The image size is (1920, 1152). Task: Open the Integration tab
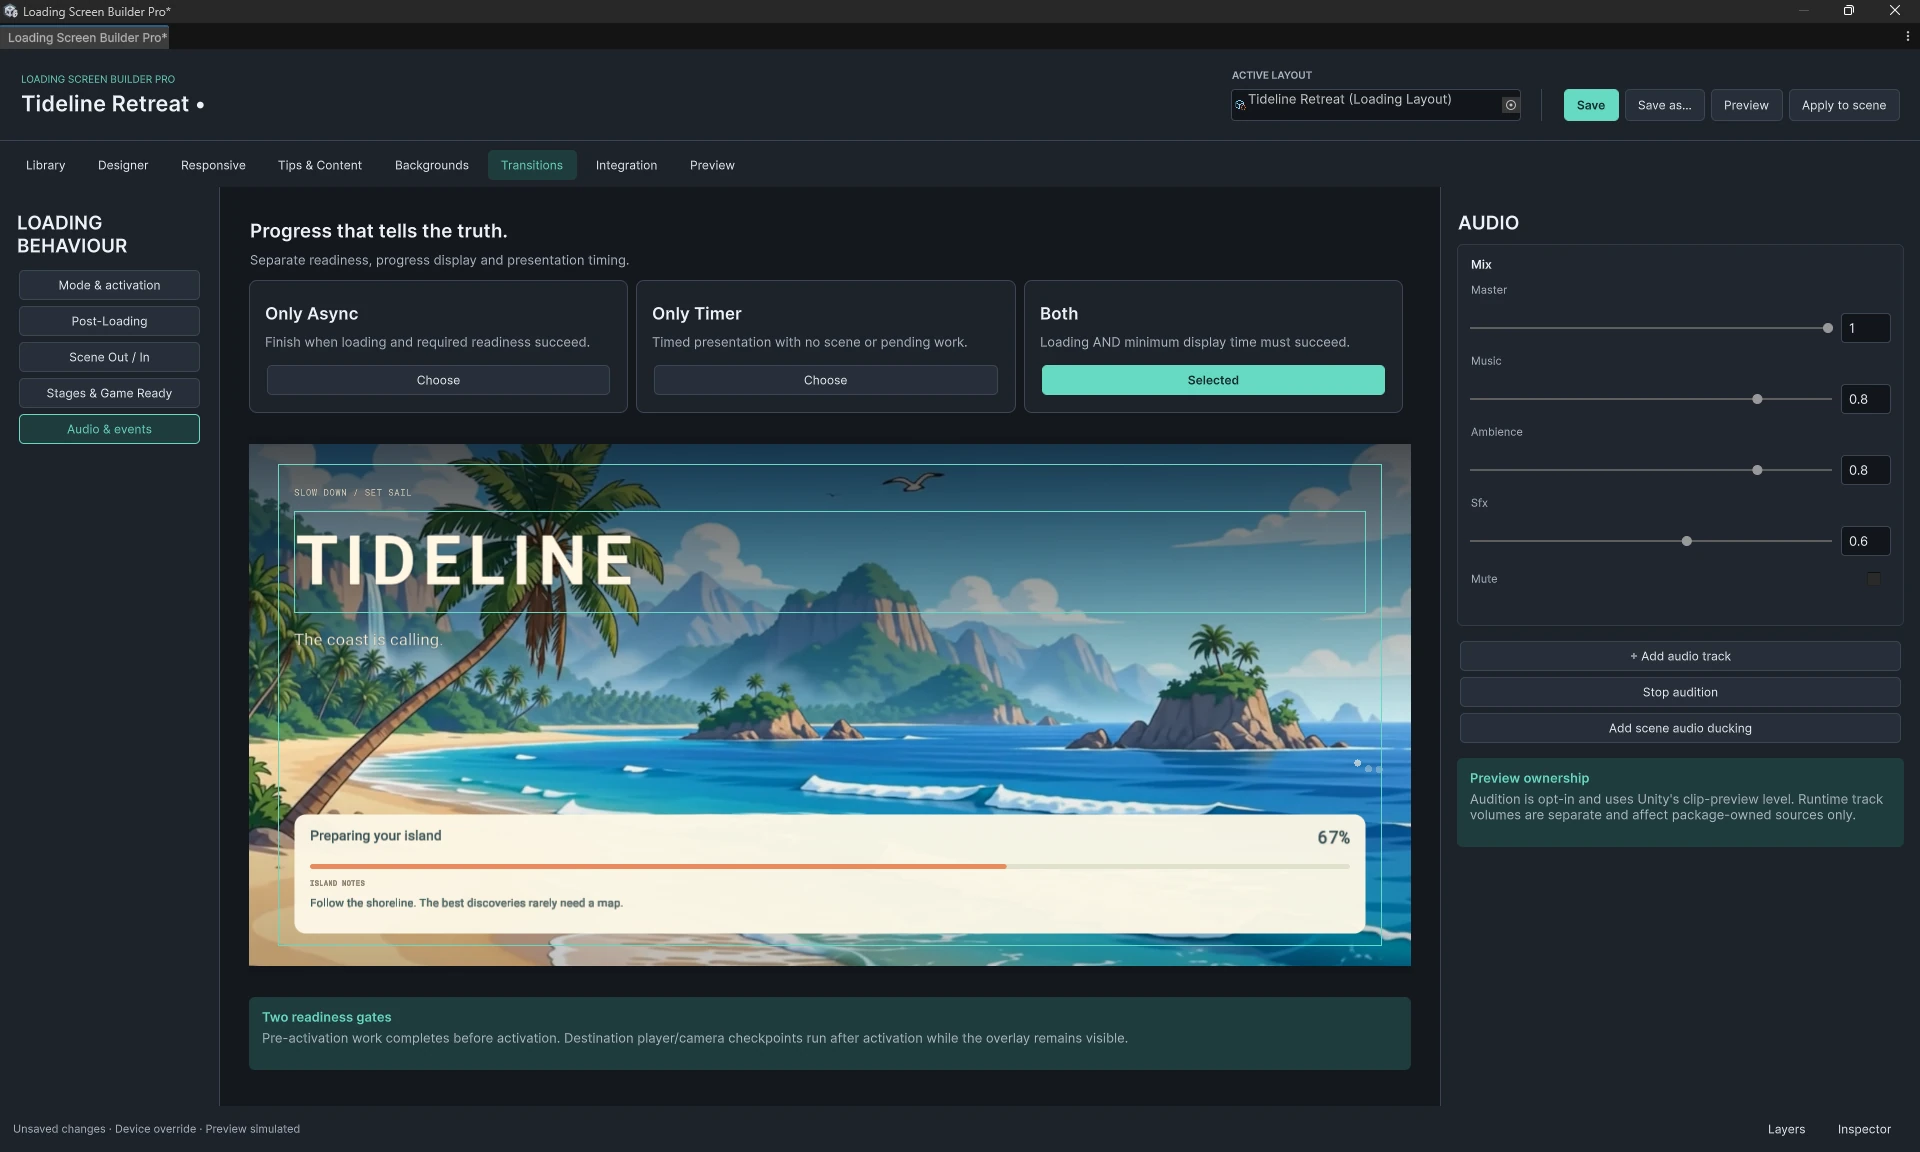point(626,165)
